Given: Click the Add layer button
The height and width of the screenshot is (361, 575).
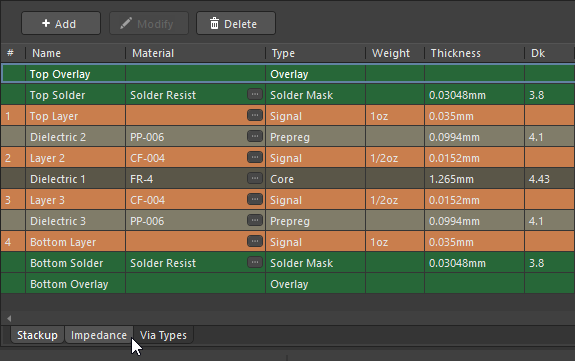Looking at the screenshot, I should point(61,23).
